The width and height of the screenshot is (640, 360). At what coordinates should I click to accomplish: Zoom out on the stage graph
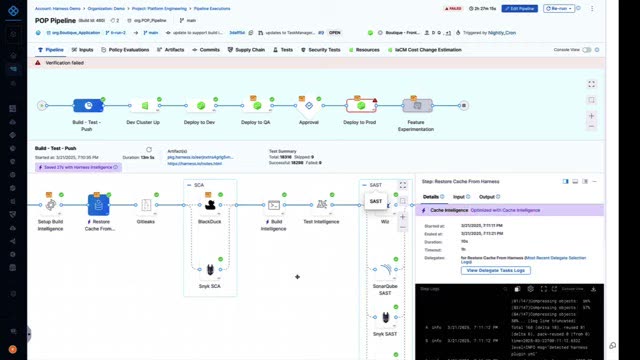(591, 127)
